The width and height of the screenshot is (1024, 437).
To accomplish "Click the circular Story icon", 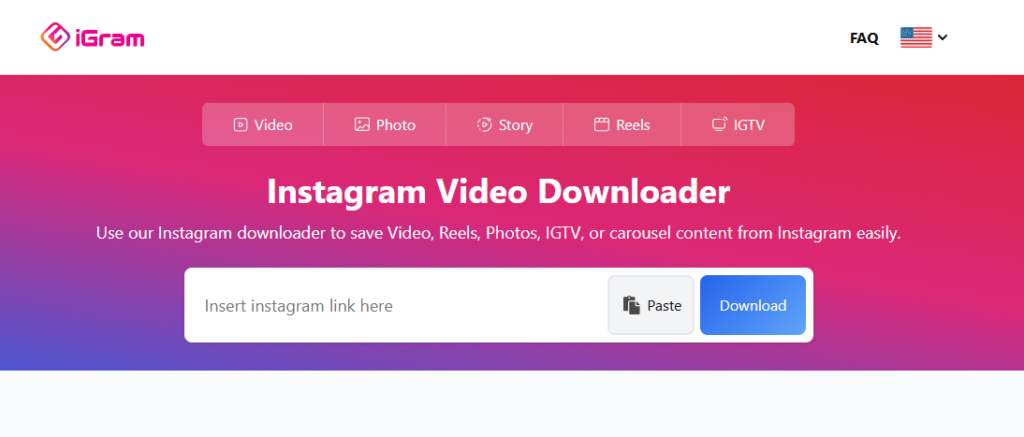I will click(x=484, y=125).
